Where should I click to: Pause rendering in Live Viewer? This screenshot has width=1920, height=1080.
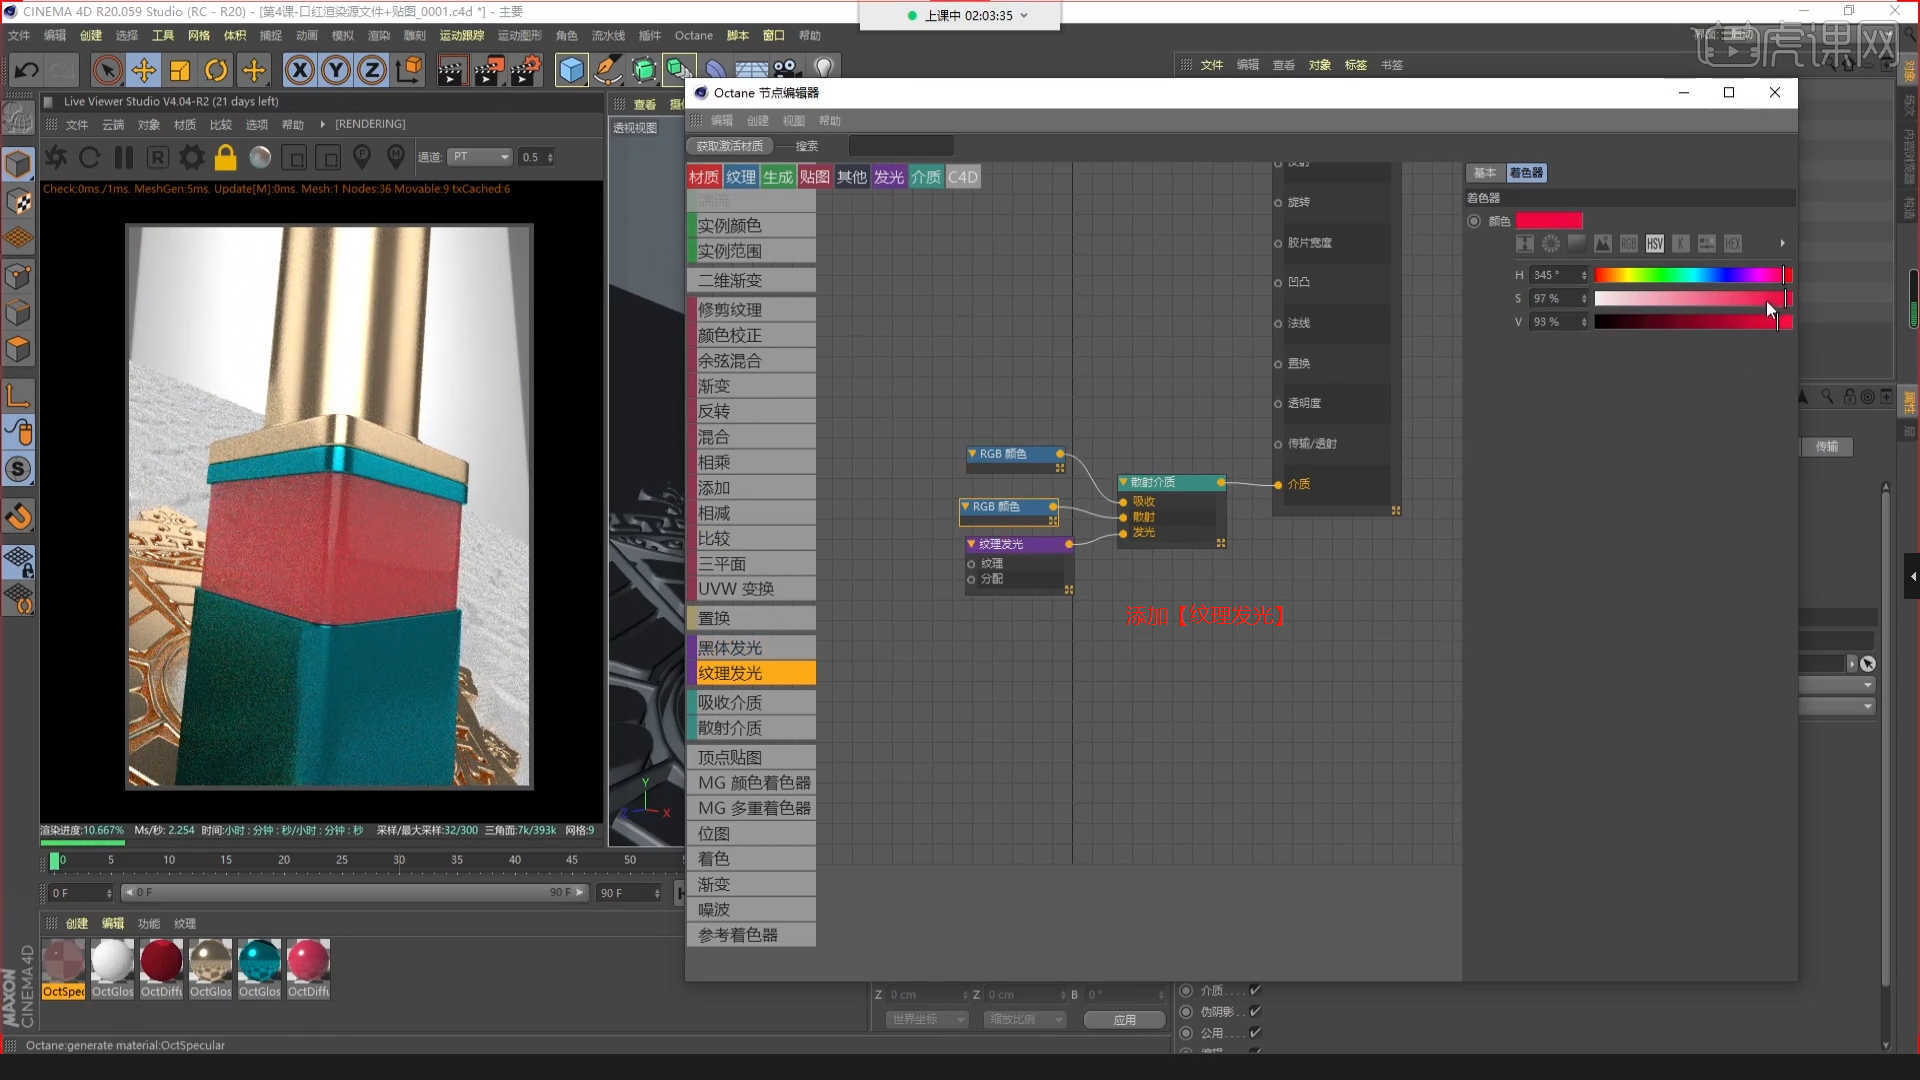(x=124, y=157)
